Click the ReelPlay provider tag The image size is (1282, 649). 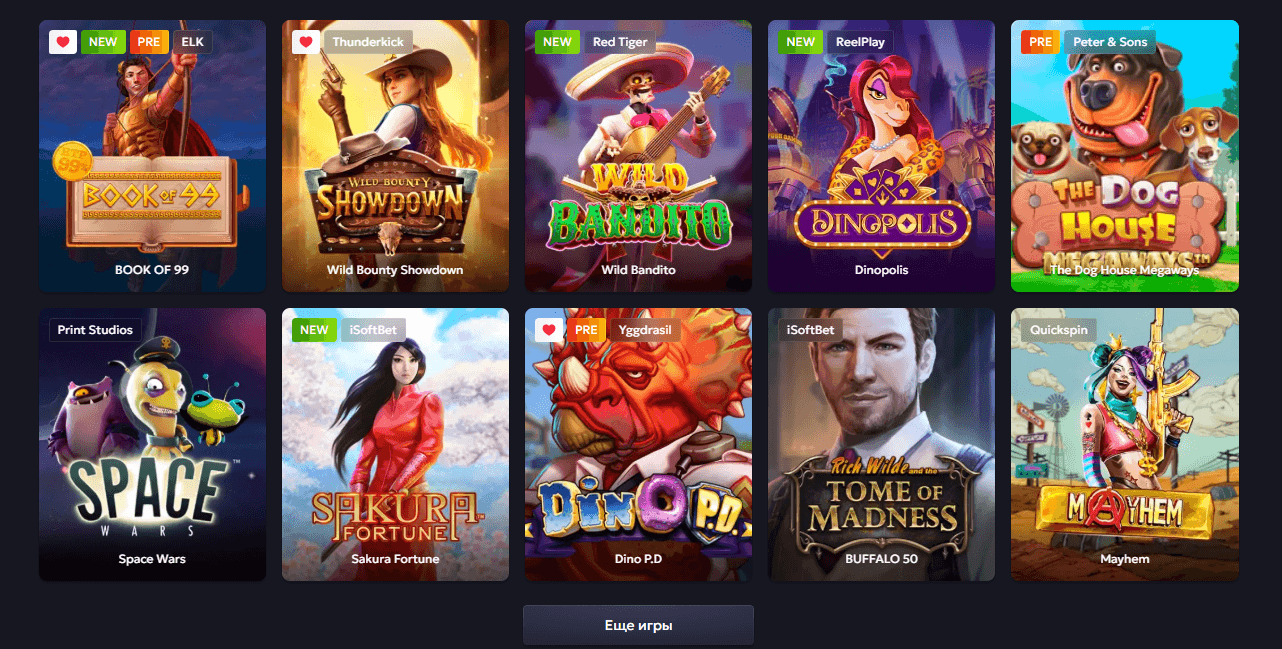tap(862, 42)
